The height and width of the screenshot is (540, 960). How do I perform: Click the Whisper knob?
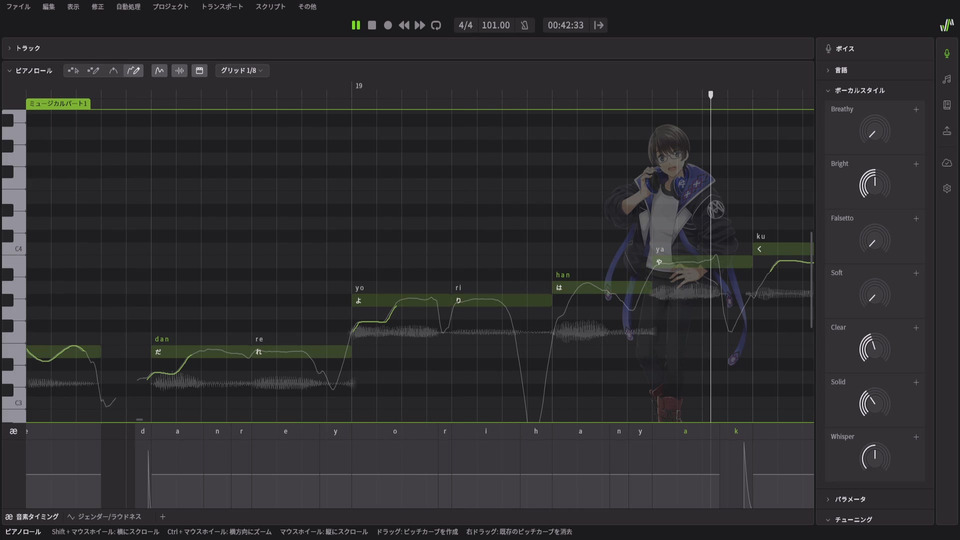pos(874,457)
